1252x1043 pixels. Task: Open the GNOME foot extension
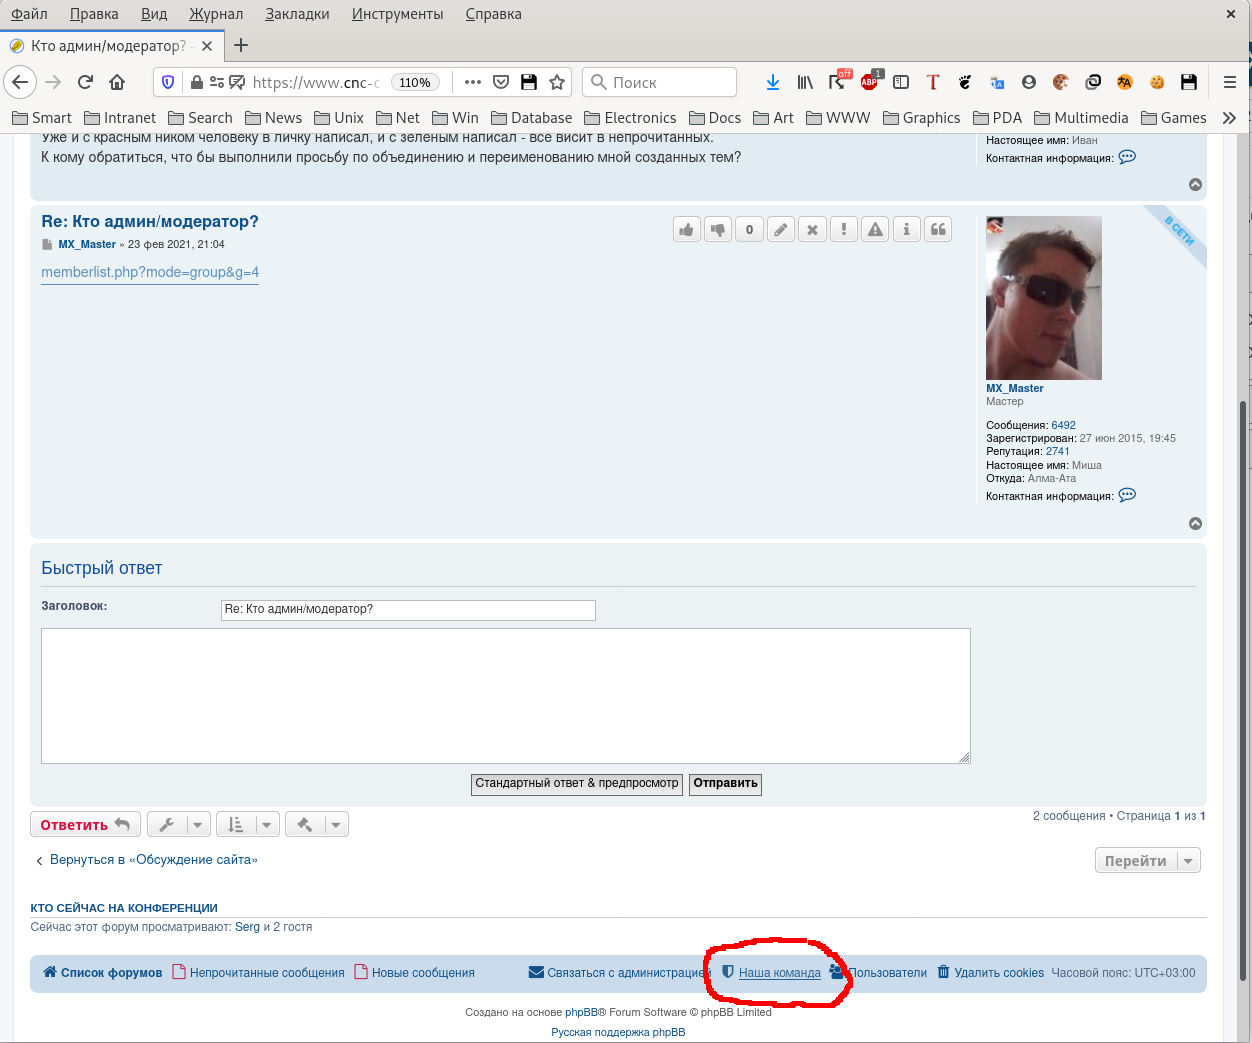coord(965,82)
